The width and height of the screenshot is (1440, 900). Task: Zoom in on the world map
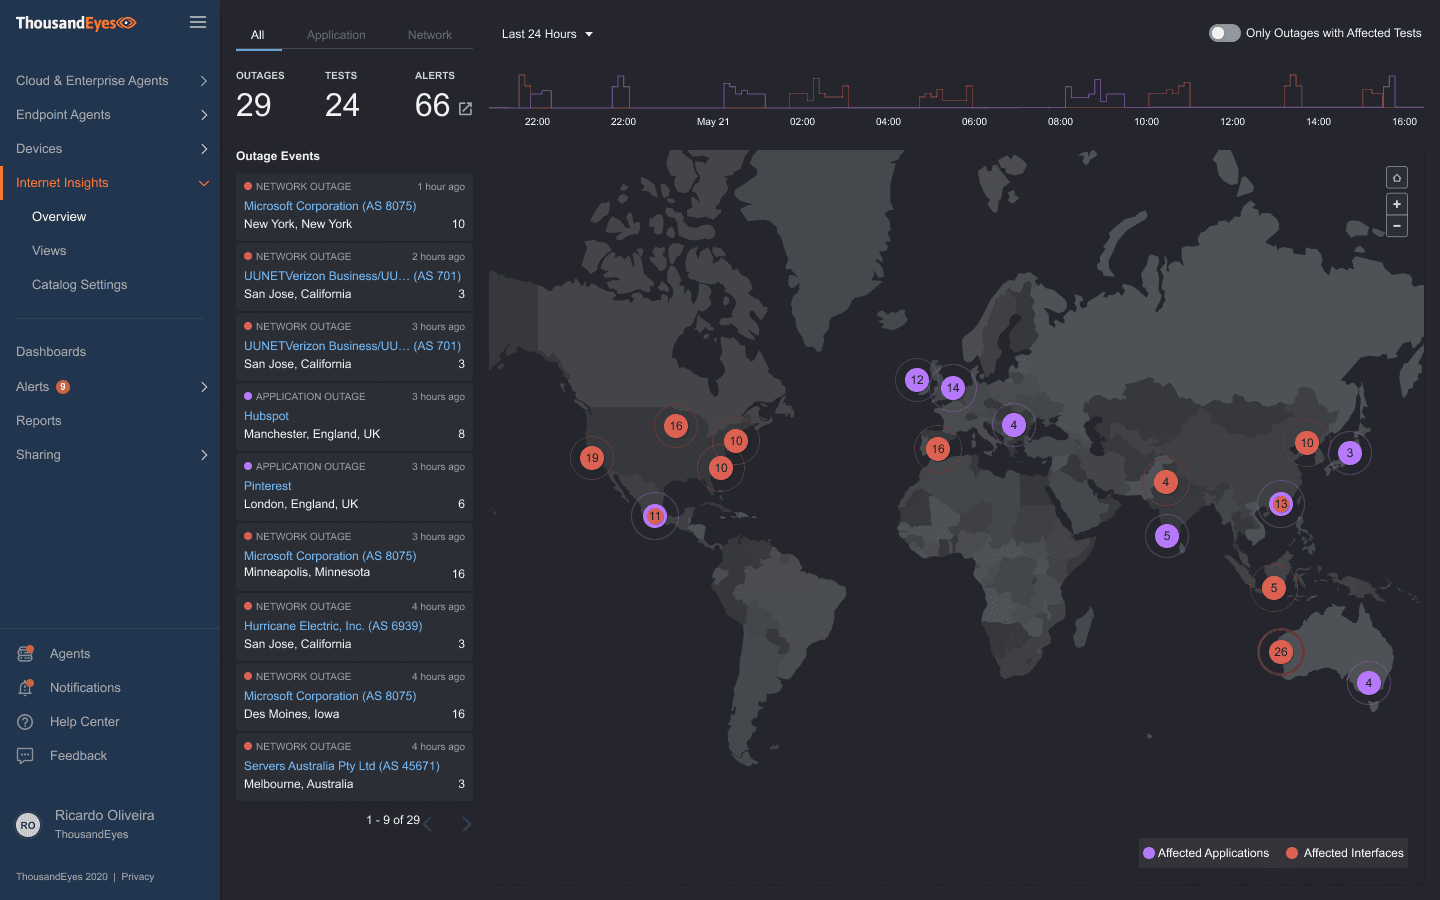coord(1396,203)
